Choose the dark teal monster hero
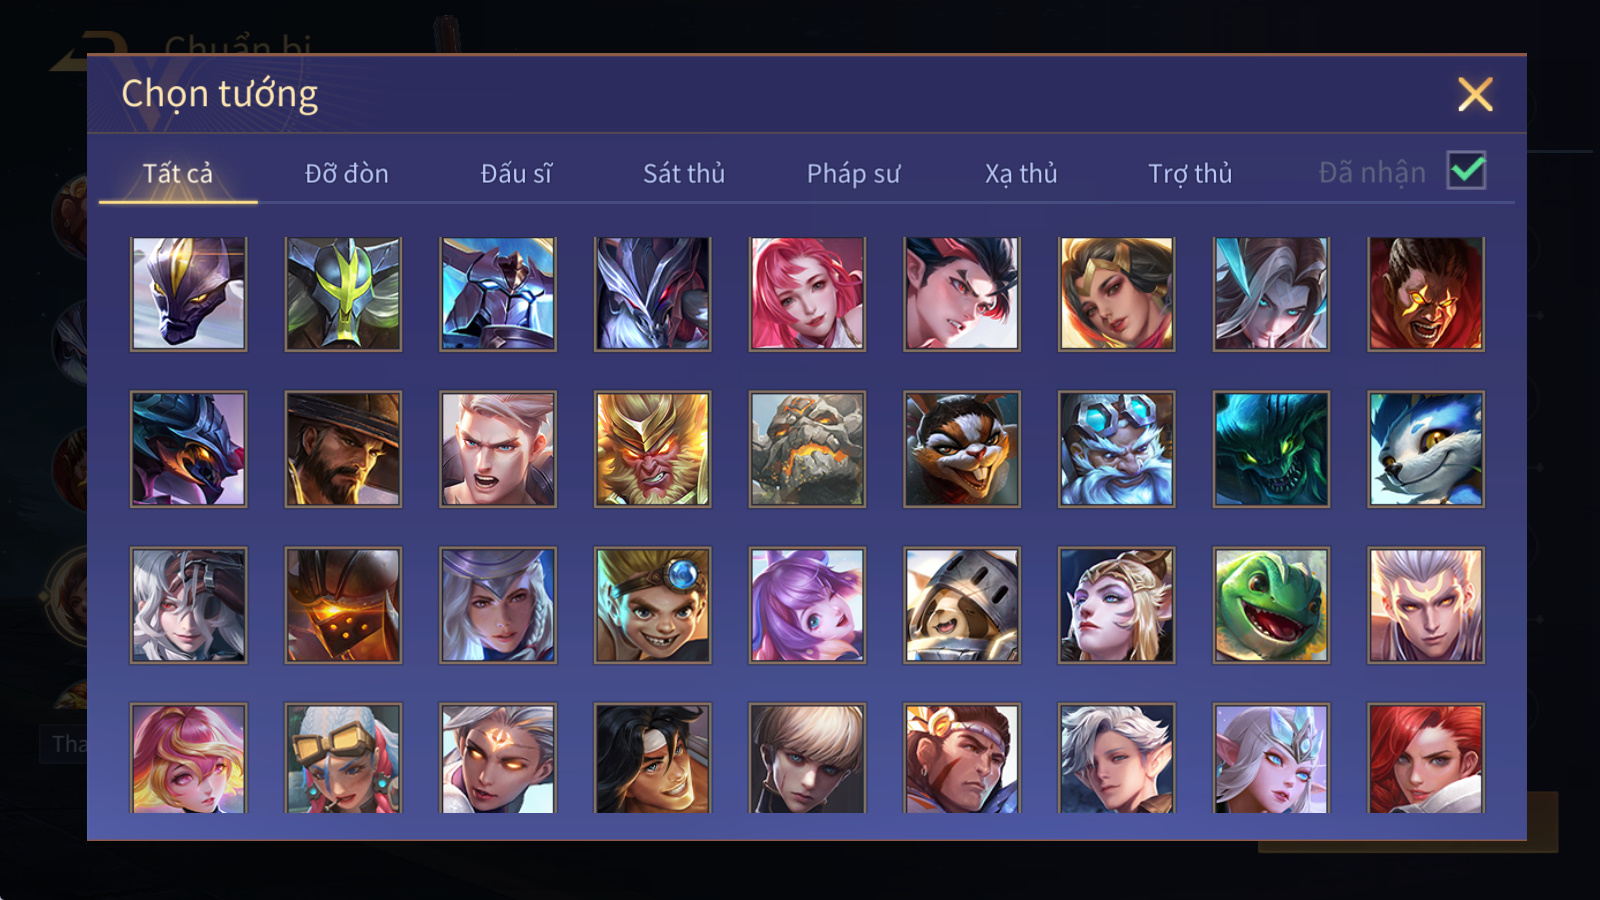This screenshot has width=1600, height=900. pos(1271,449)
